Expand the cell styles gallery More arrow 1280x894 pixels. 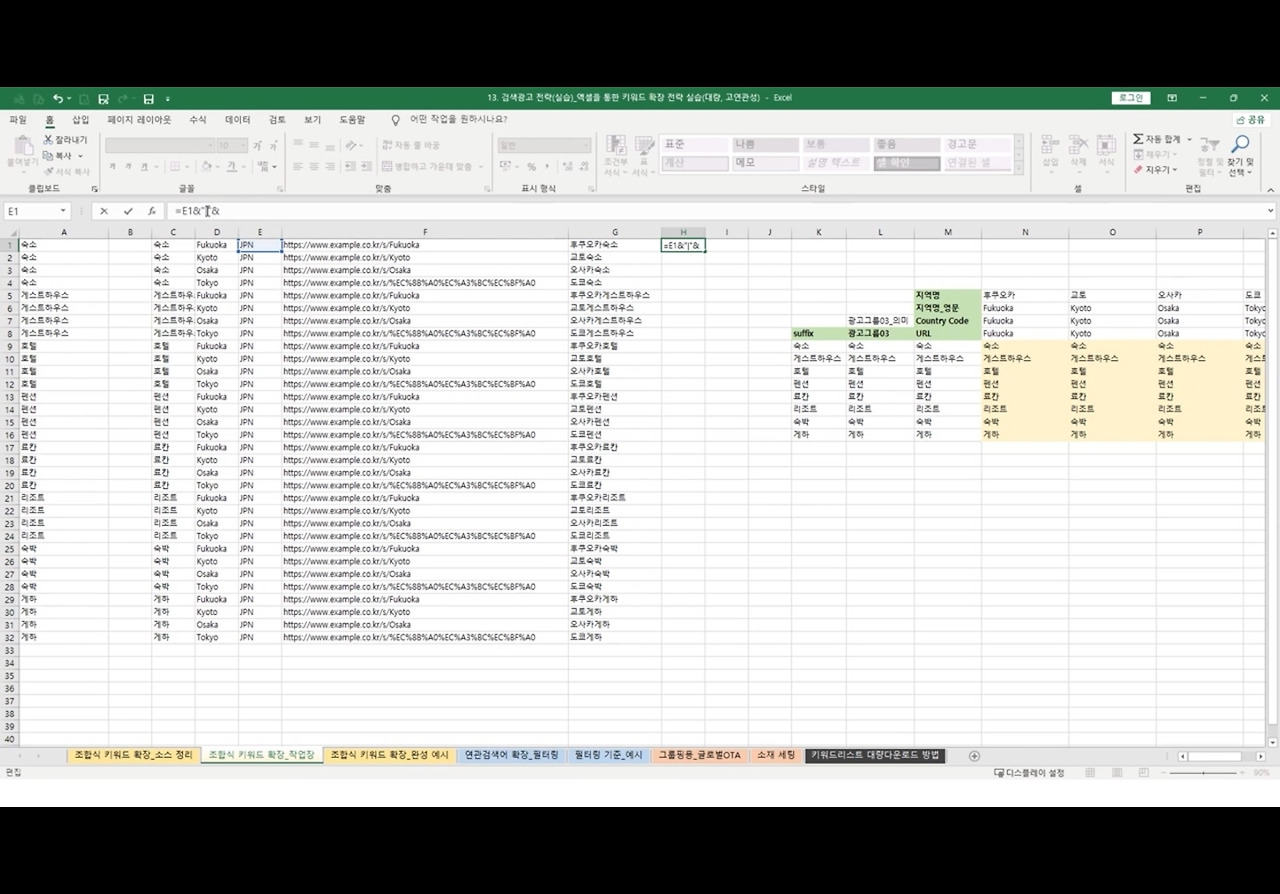coord(1019,168)
